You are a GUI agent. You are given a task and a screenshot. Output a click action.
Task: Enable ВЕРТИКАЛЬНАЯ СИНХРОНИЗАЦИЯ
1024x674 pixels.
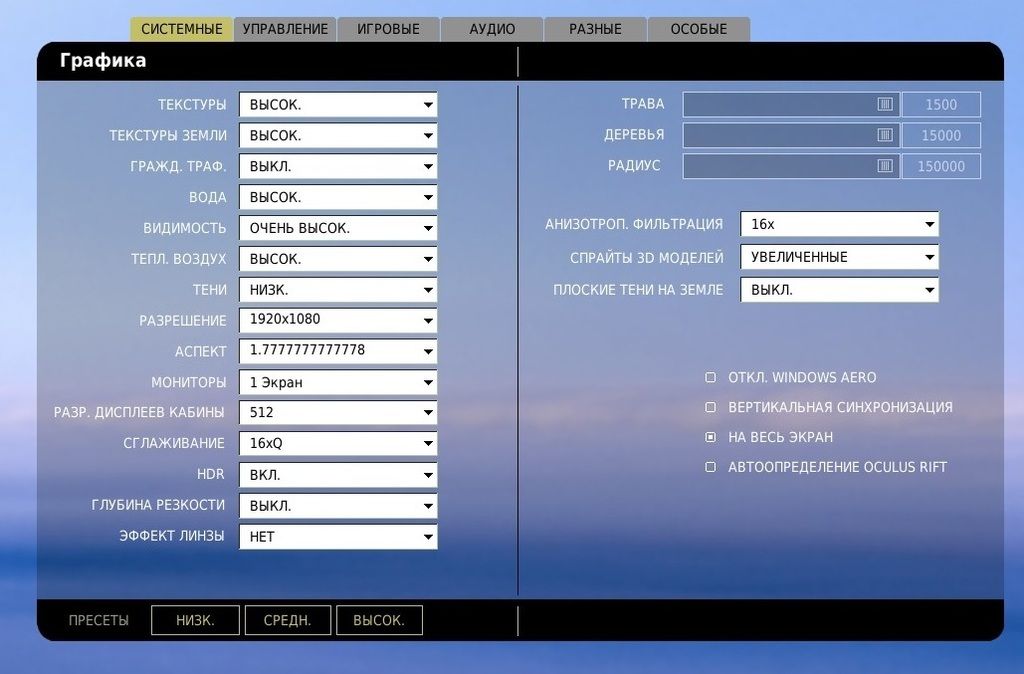(x=710, y=407)
